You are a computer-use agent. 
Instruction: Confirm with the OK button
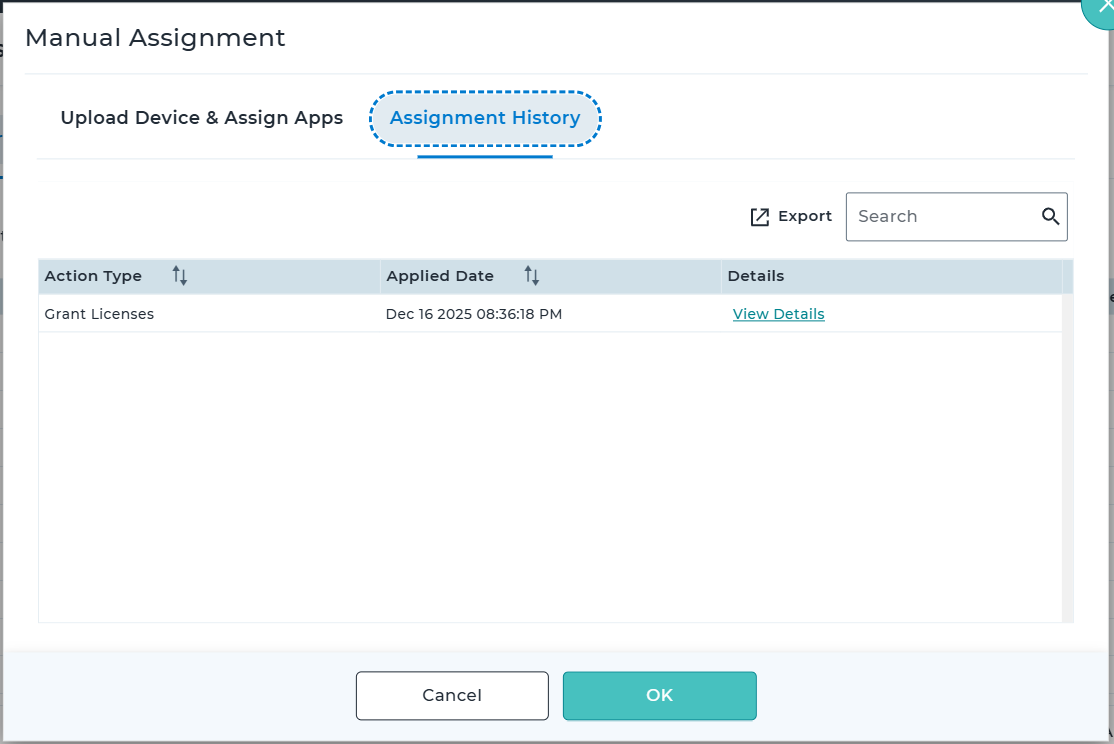tap(659, 696)
